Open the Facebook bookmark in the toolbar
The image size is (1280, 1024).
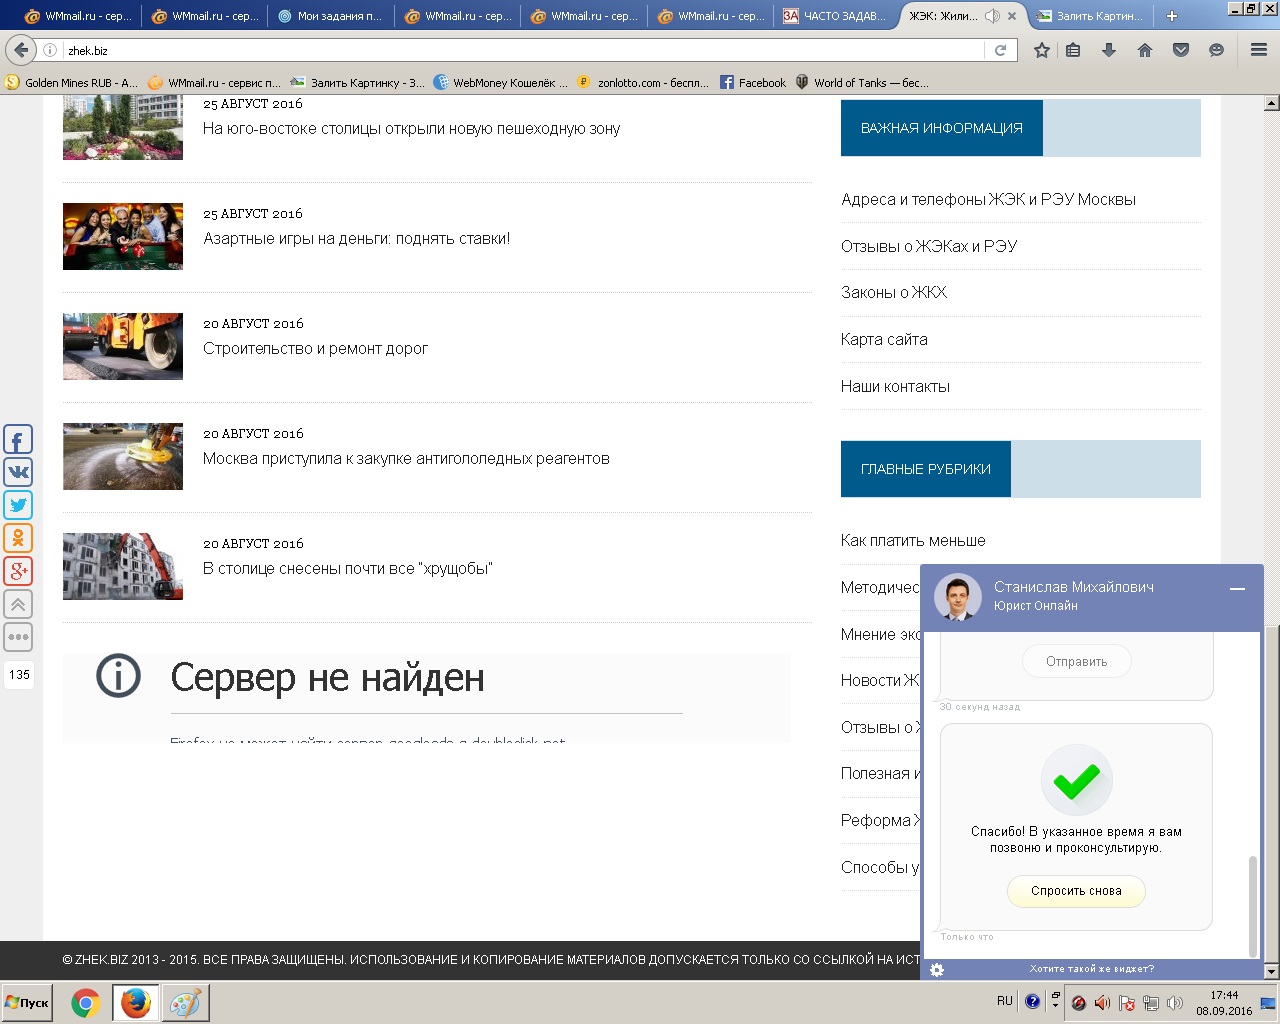[753, 83]
